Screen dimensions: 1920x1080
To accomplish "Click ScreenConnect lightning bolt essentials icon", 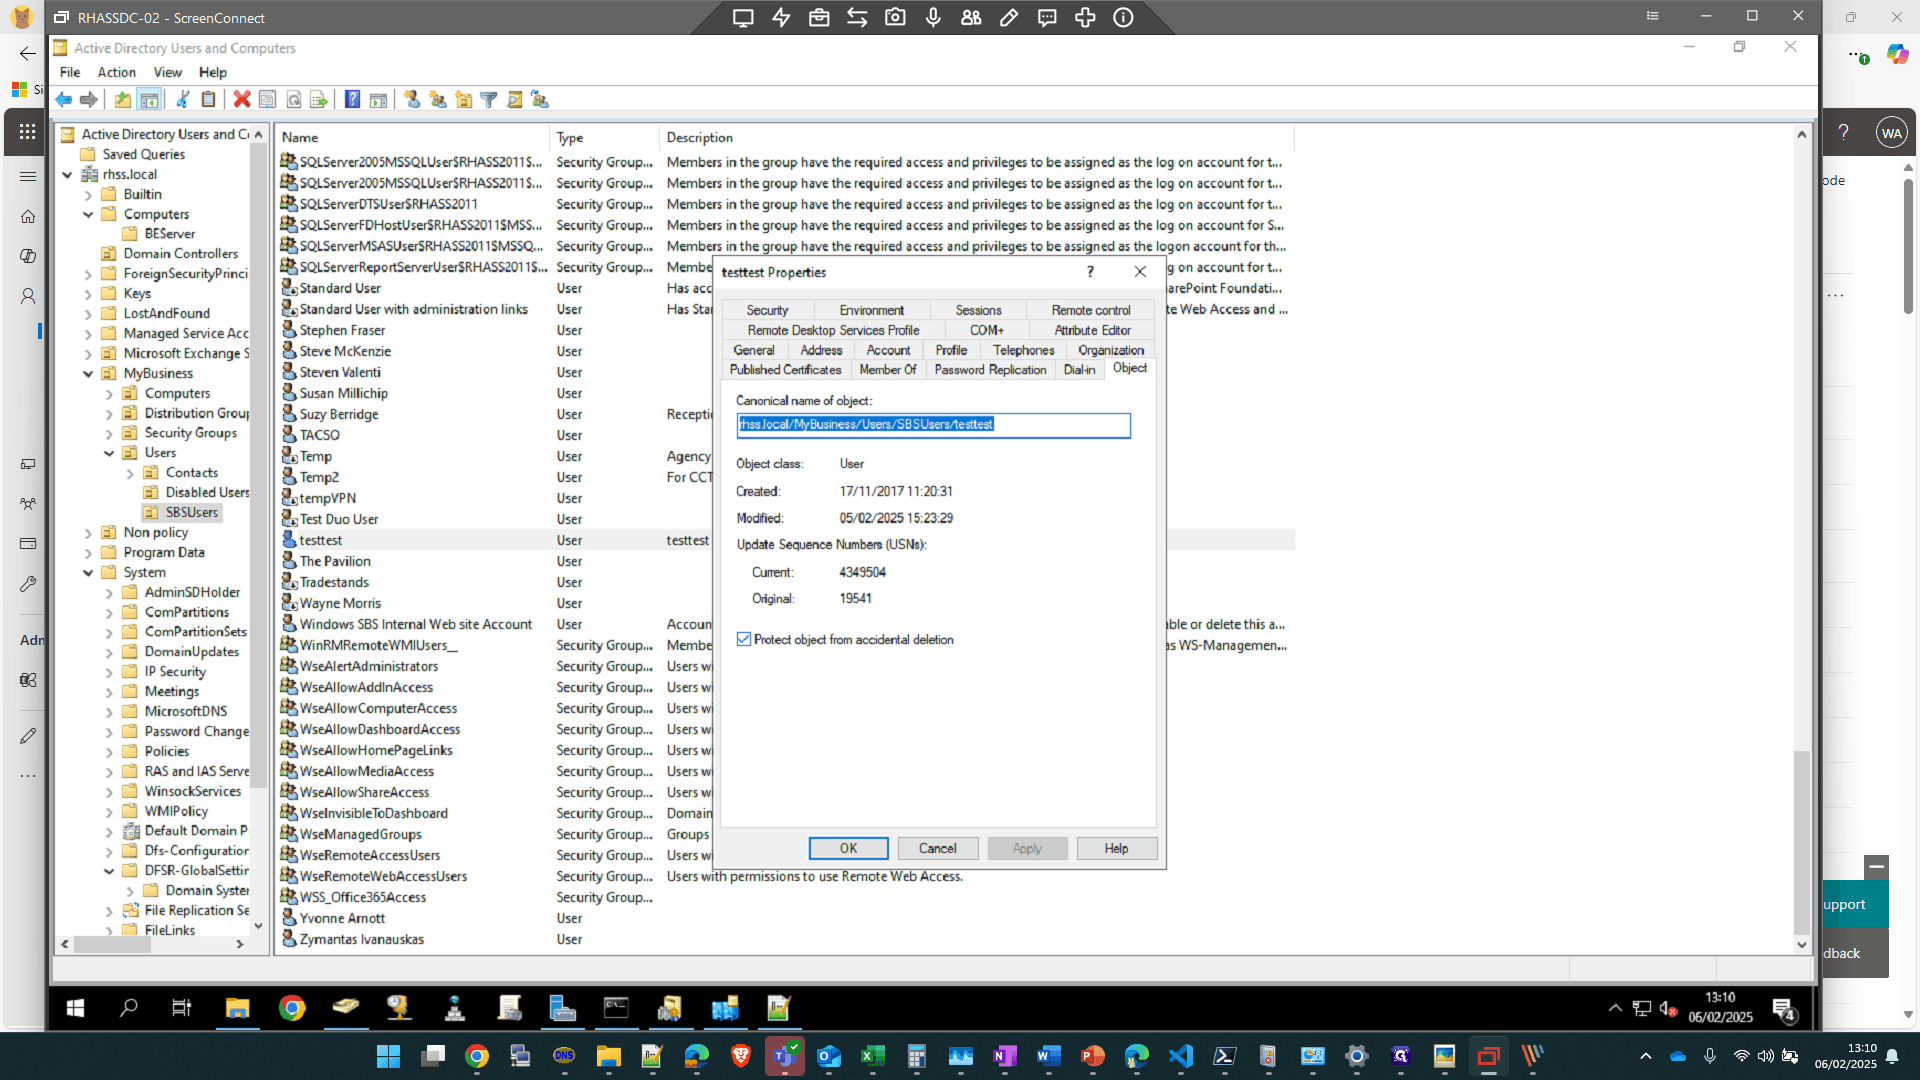I will [781, 17].
